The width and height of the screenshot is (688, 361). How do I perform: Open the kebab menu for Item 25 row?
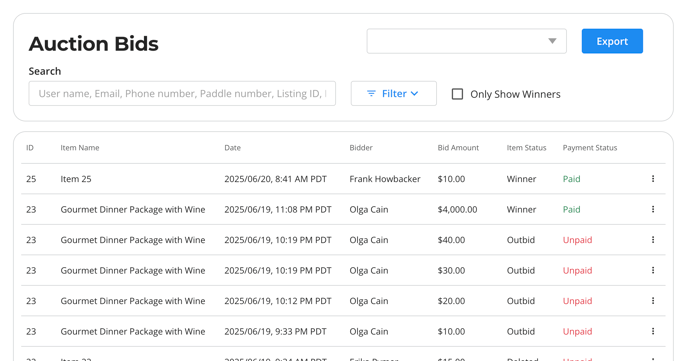tap(653, 179)
